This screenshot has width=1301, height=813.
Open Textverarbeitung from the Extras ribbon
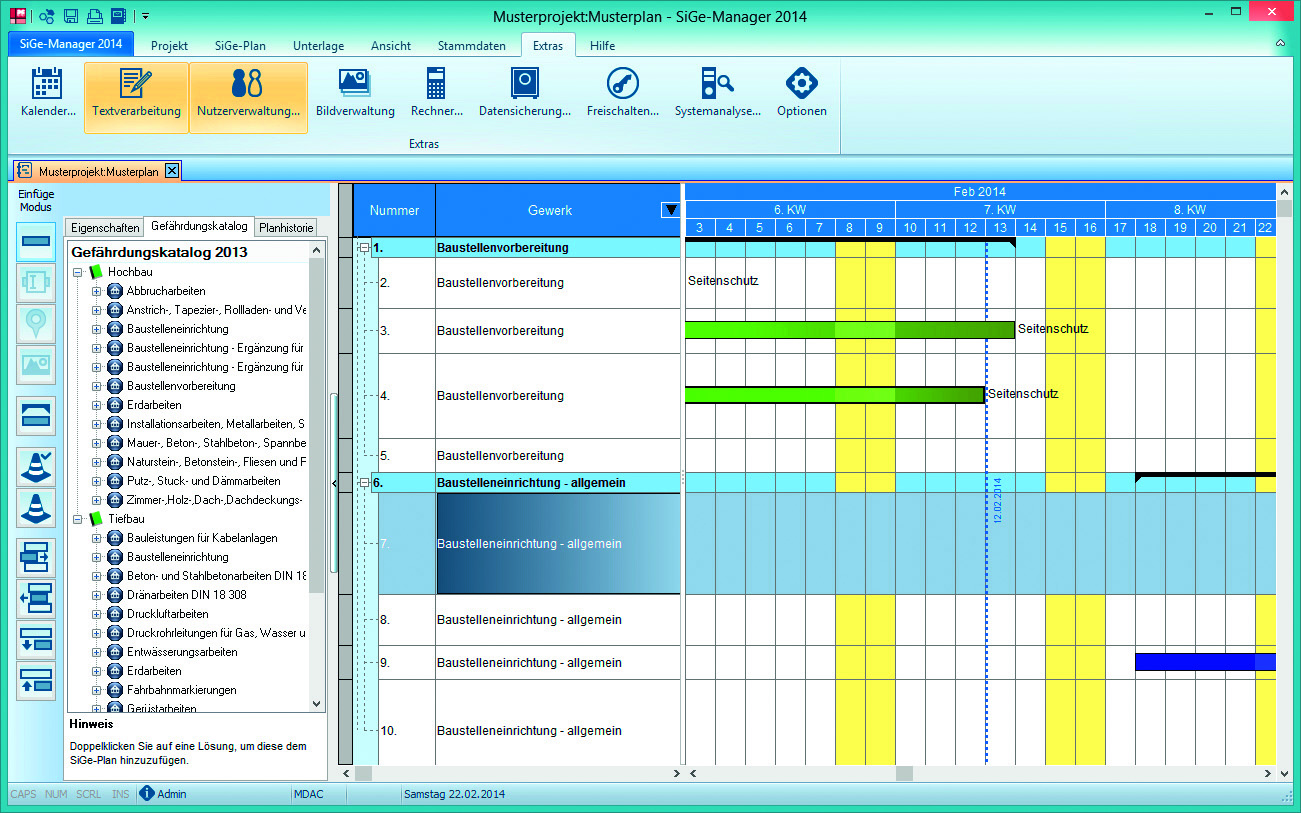136,95
